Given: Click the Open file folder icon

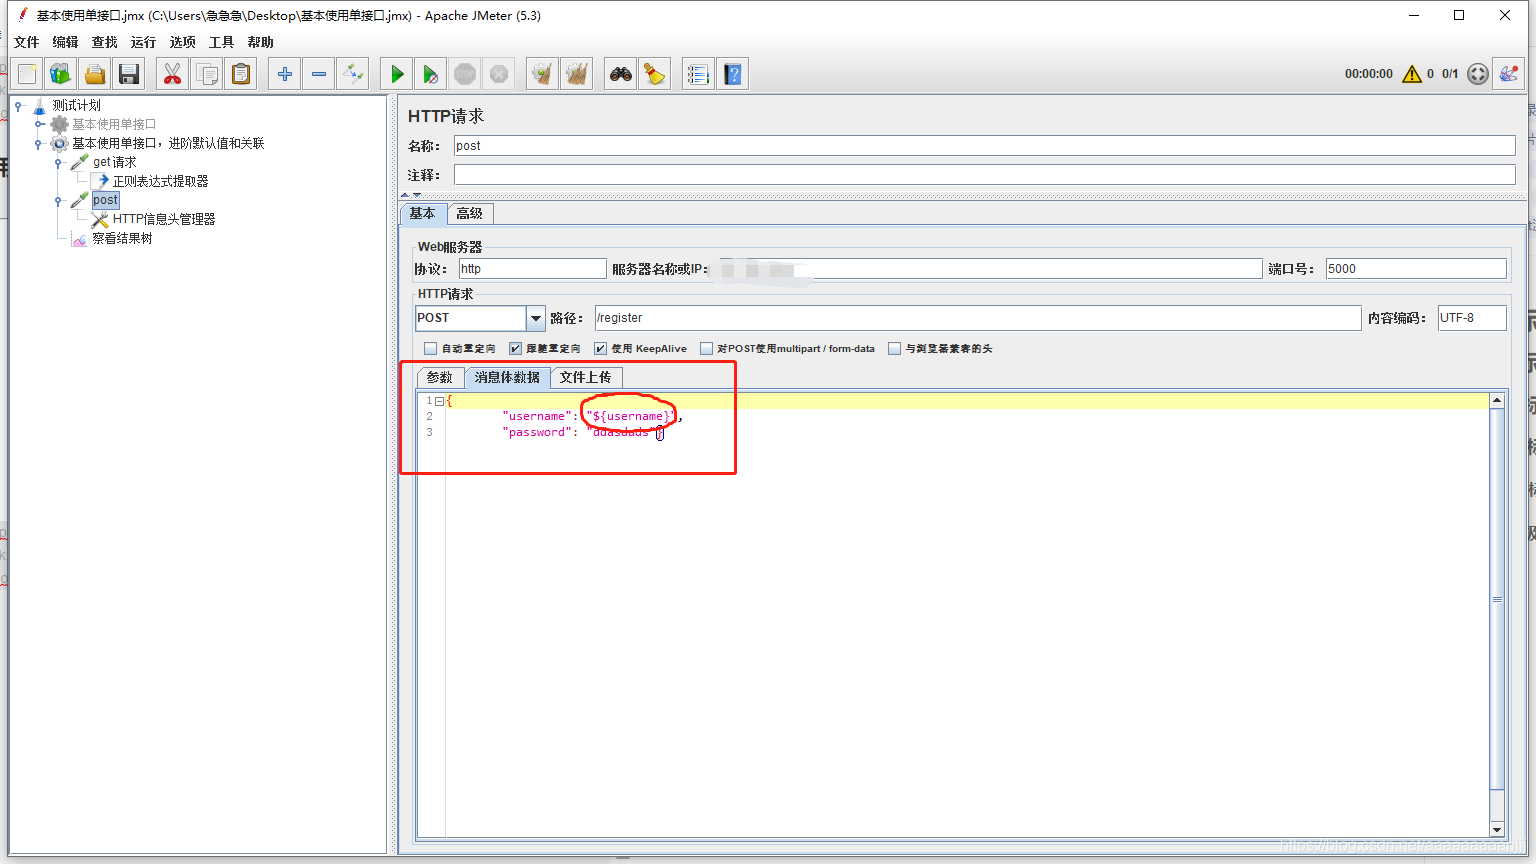Looking at the screenshot, I should pyautogui.click(x=95, y=74).
